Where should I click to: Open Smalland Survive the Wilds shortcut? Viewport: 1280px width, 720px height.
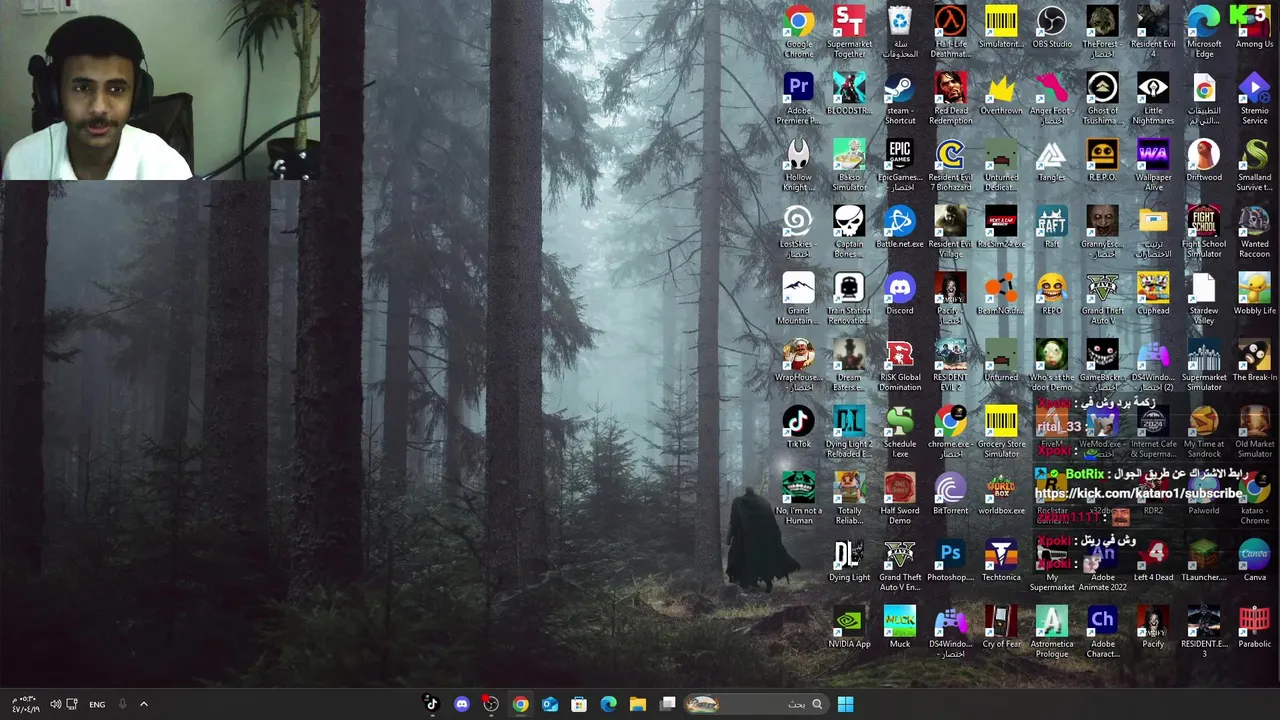[1254, 164]
